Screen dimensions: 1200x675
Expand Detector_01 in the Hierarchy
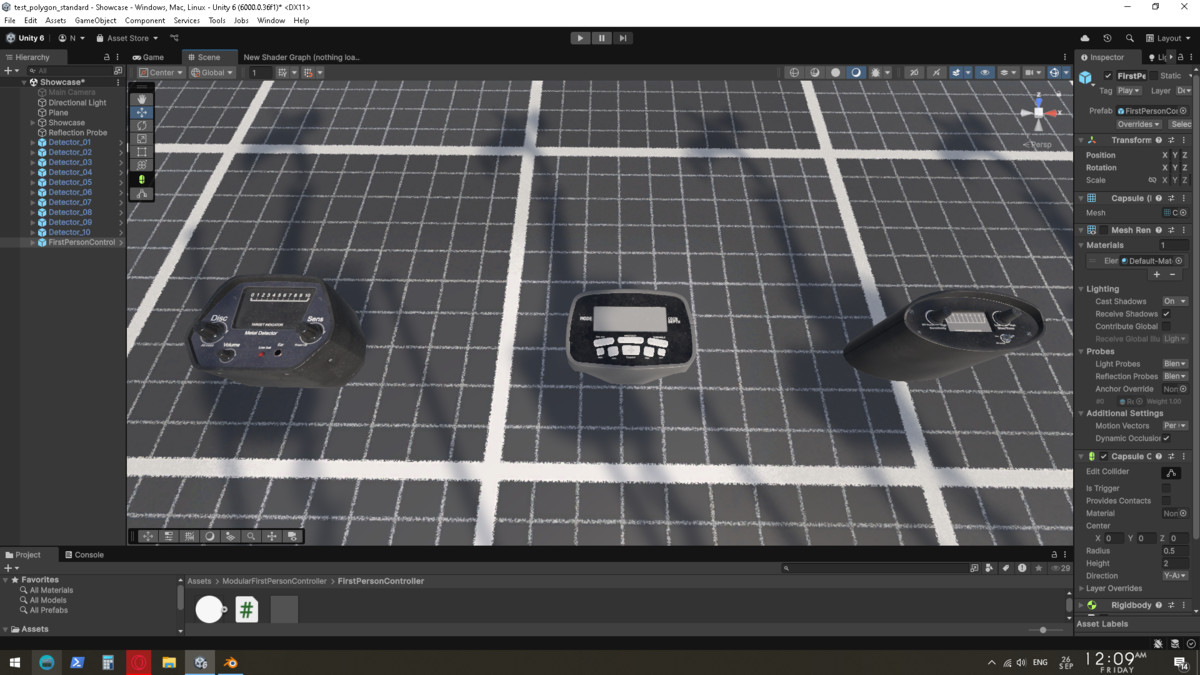click(33, 143)
